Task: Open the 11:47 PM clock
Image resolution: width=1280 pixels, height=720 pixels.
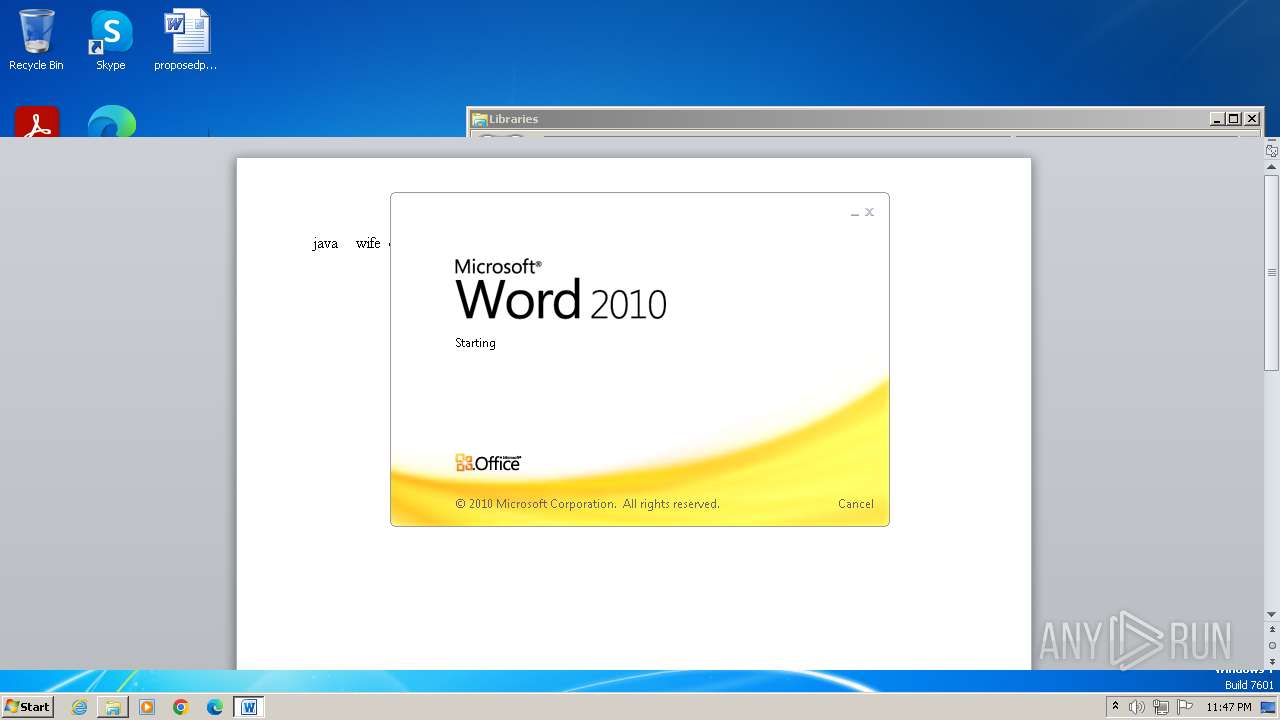Action: coord(1229,707)
